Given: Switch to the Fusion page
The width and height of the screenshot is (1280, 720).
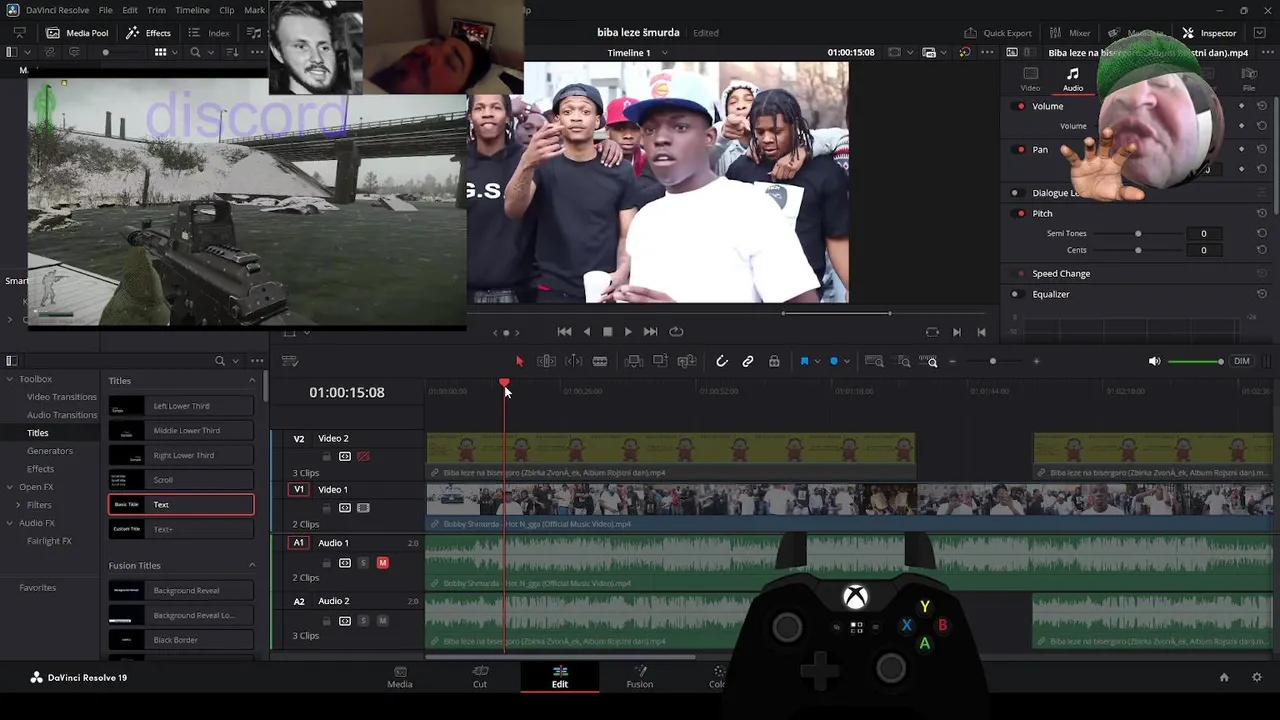Looking at the screenshot, I should point(640,677).
